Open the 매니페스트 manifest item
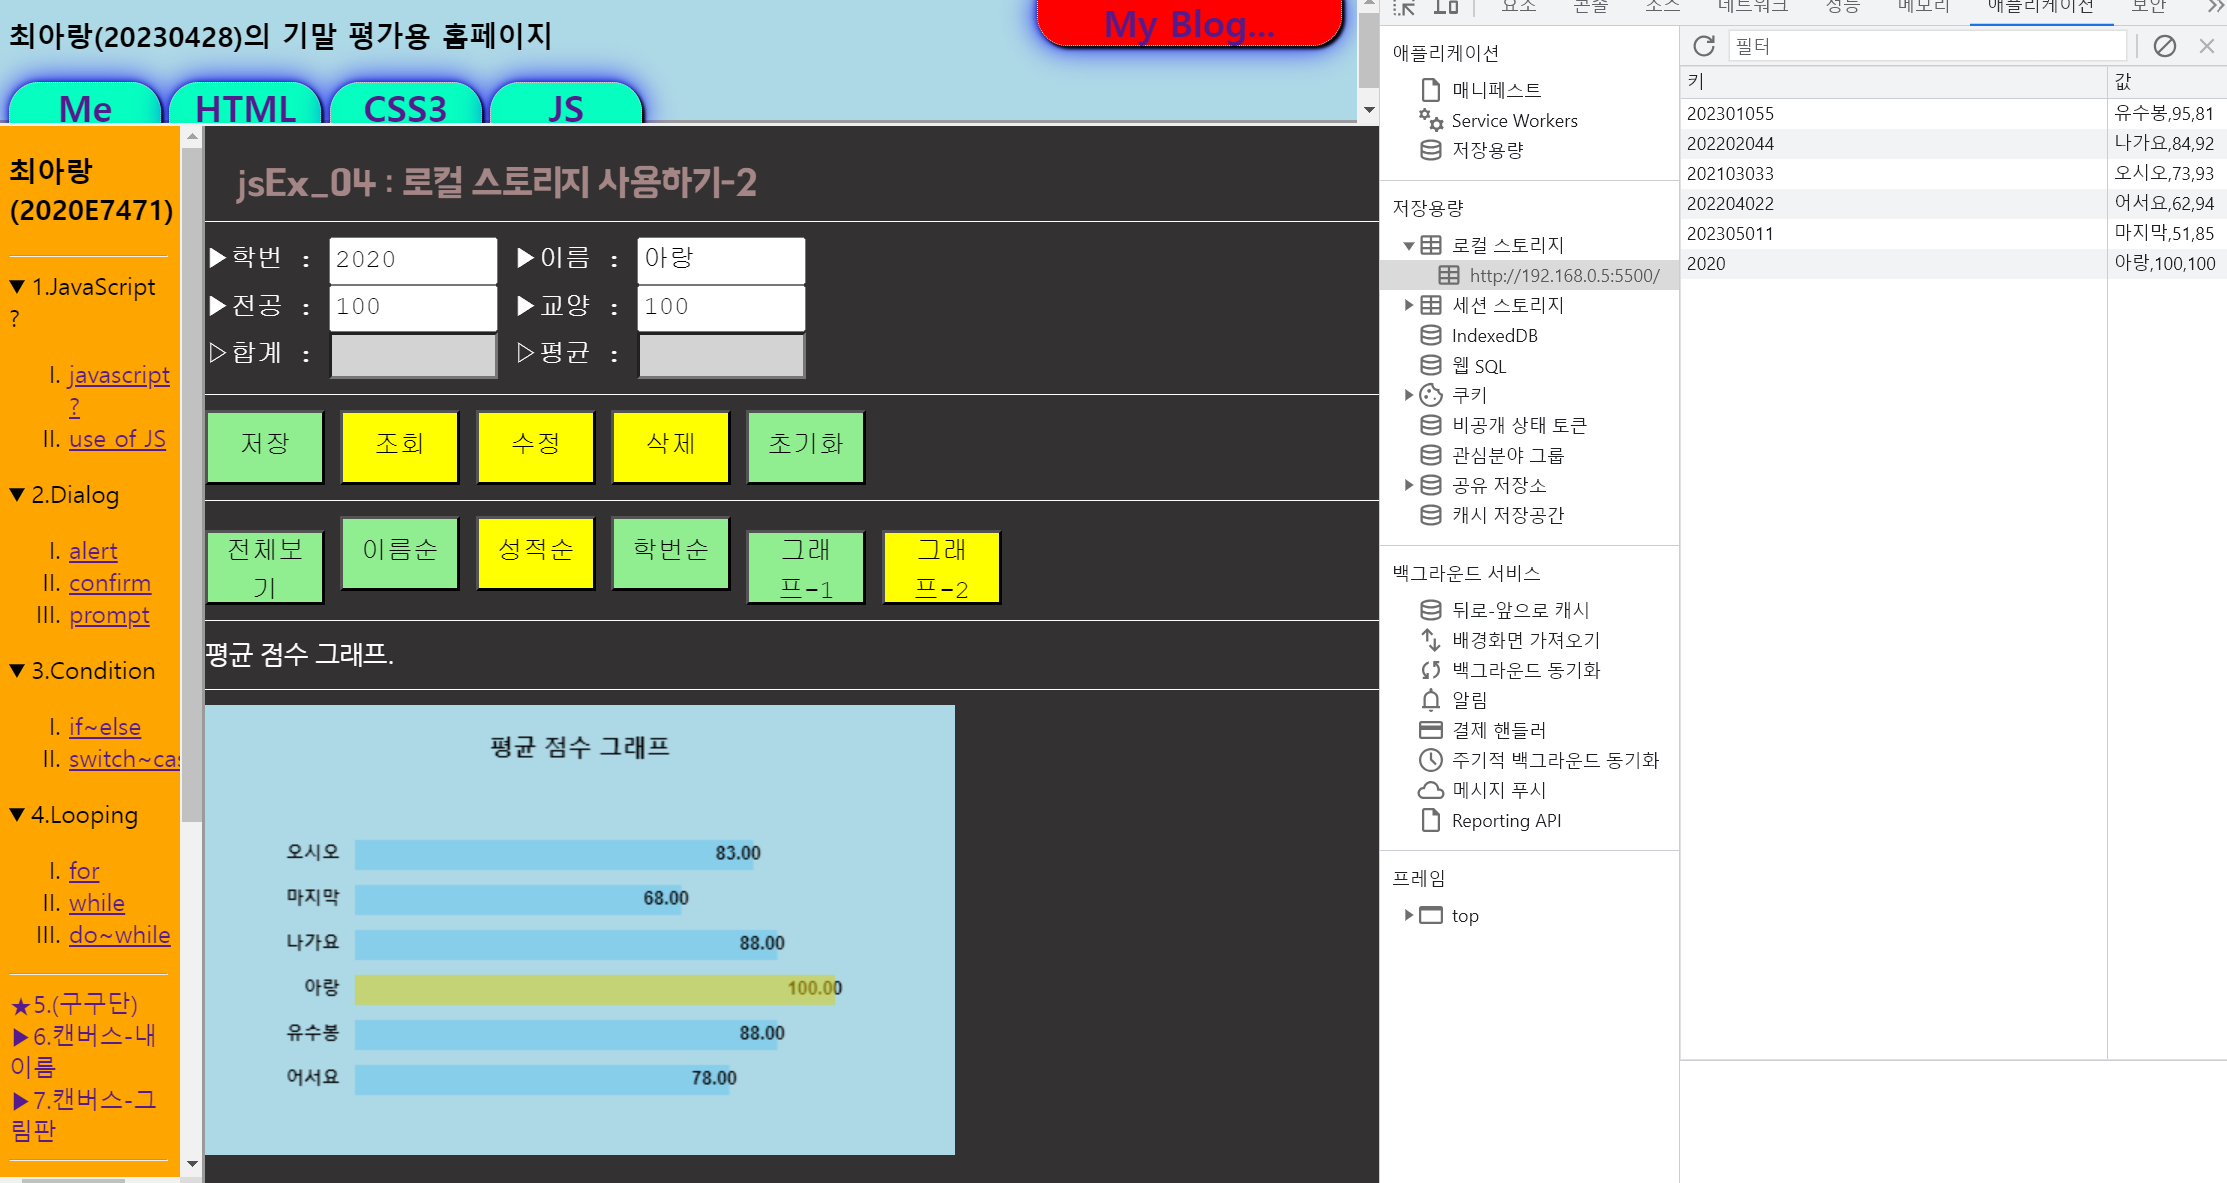Viewport: 2227px width, 1183px height. [x=1495, y=90]
